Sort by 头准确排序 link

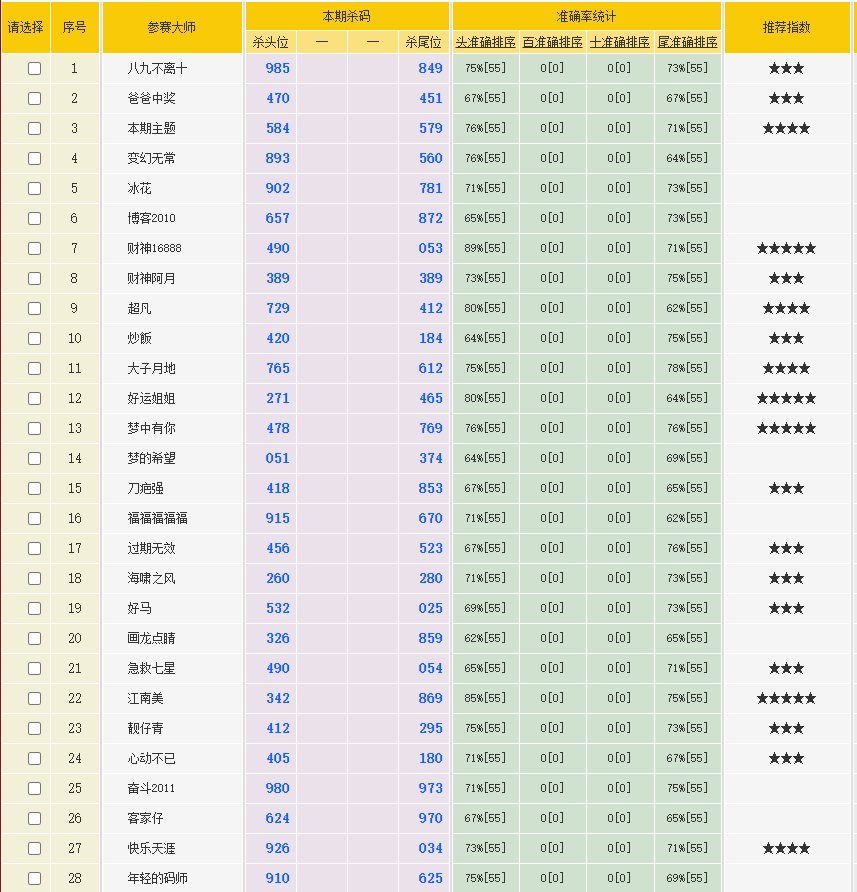[x=485, y=42]
